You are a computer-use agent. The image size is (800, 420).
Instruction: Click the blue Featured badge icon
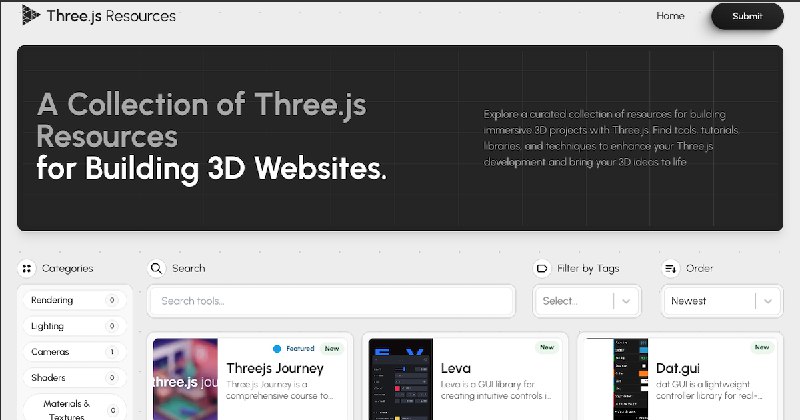click(x=277, y=349)
